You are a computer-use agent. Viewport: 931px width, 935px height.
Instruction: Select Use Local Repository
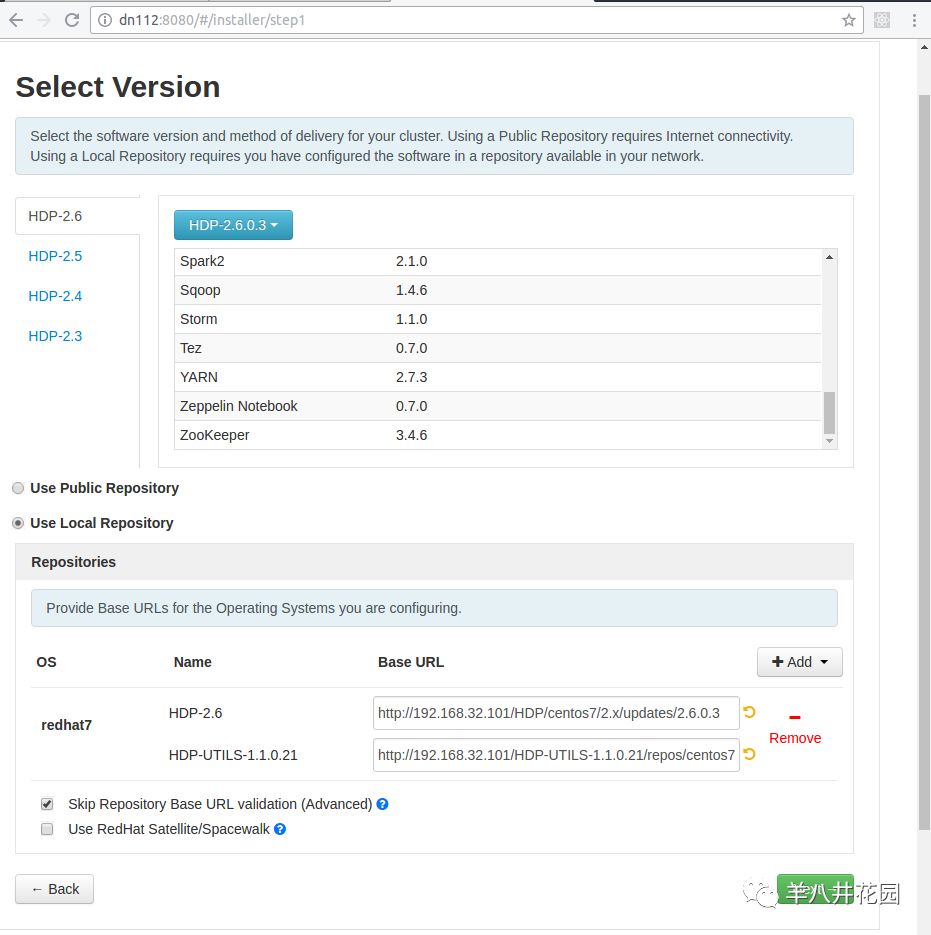point(18,523)
